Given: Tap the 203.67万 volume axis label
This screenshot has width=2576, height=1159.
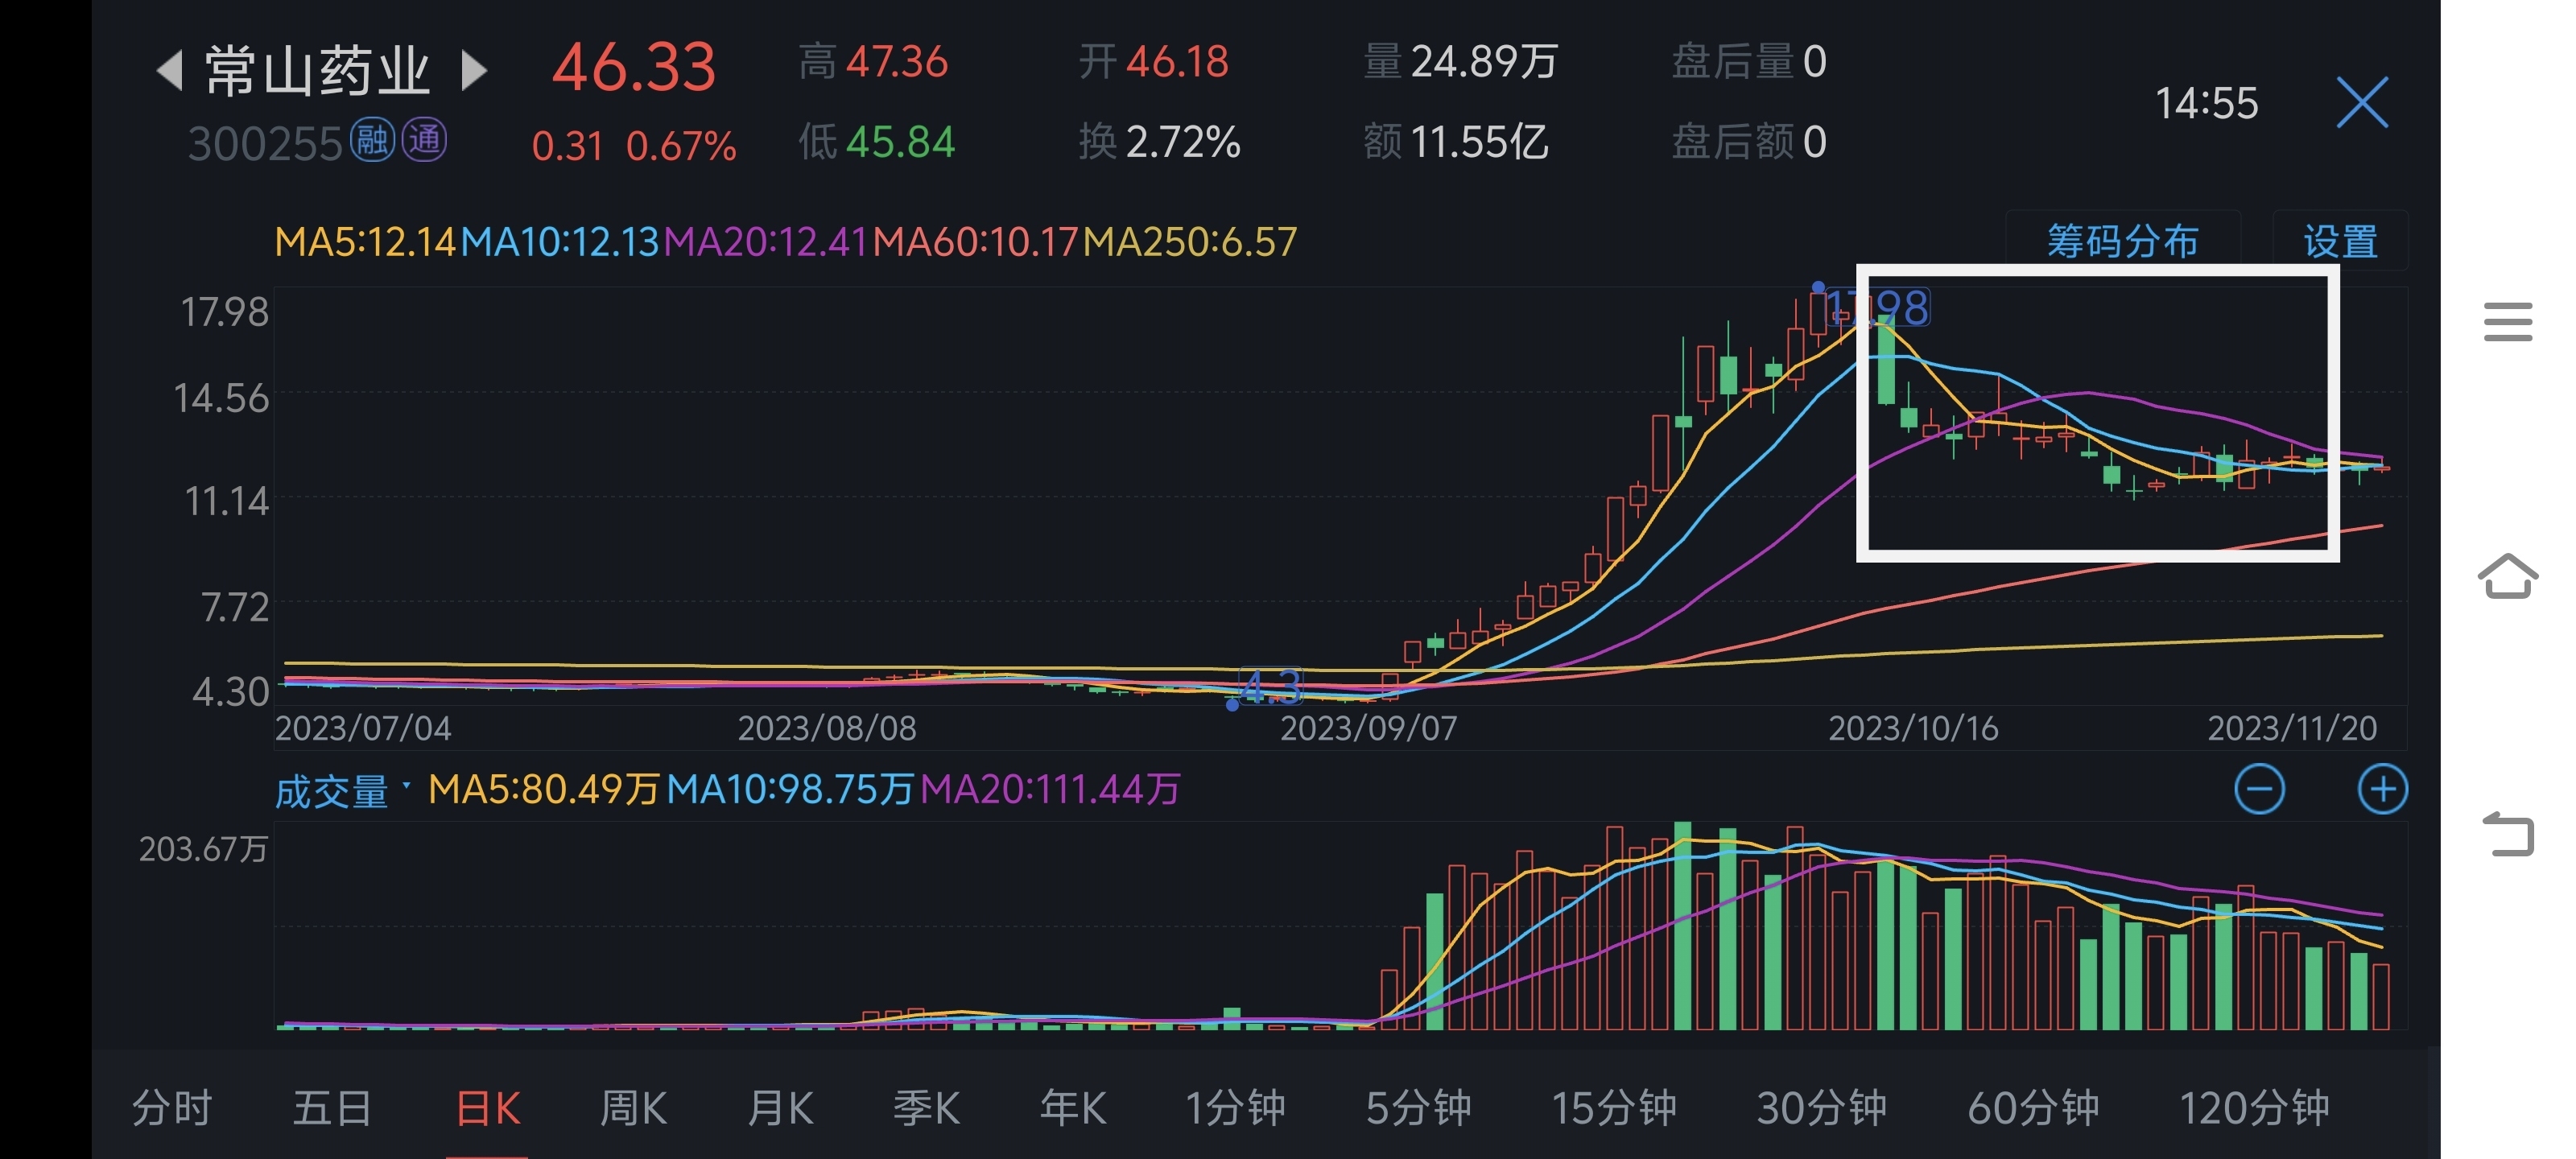Looking at the screenshot, I should tap(203, 849).
